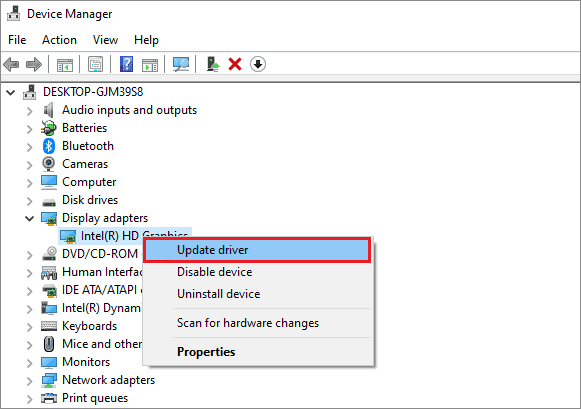
Task: Expand Audio inputs and outputs
Action: tap(30, 111)
